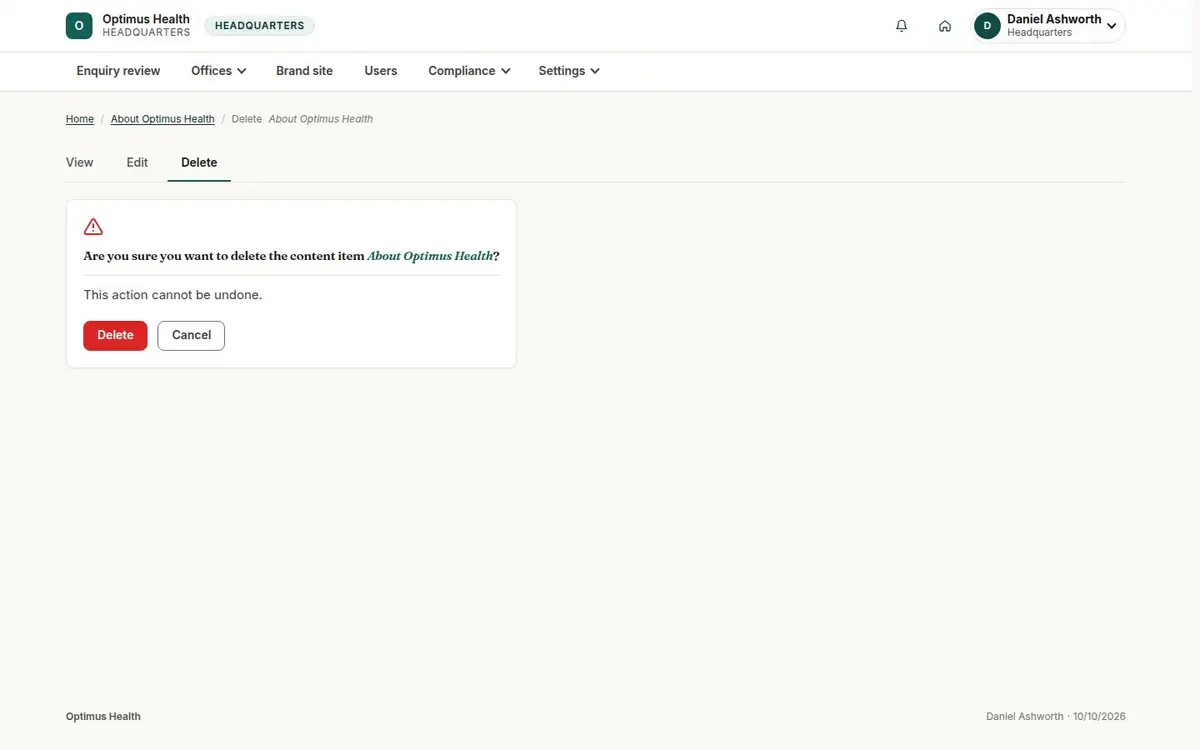
Task: Click About Optimus Health link in confirmation
Action: [x=430, y=256]
